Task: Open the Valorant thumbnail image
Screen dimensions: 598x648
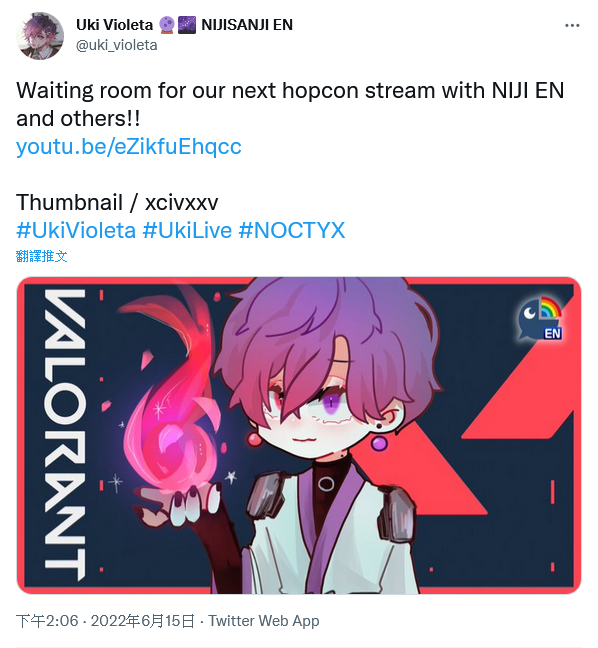Action: point(299,436)
